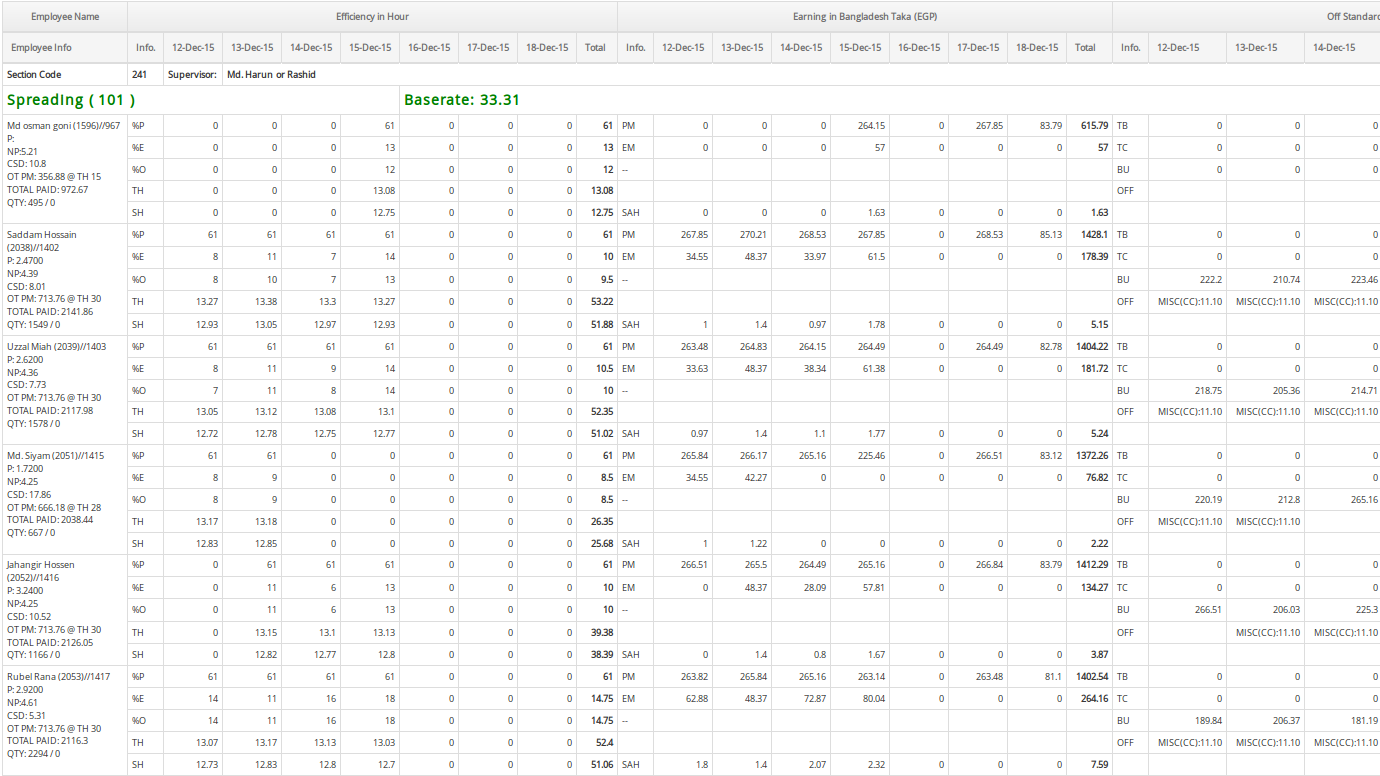Click earning total 1428.1
The width and height of the screenshot is (1380, 776).
pyautogui.click(x=1094, y=235)
